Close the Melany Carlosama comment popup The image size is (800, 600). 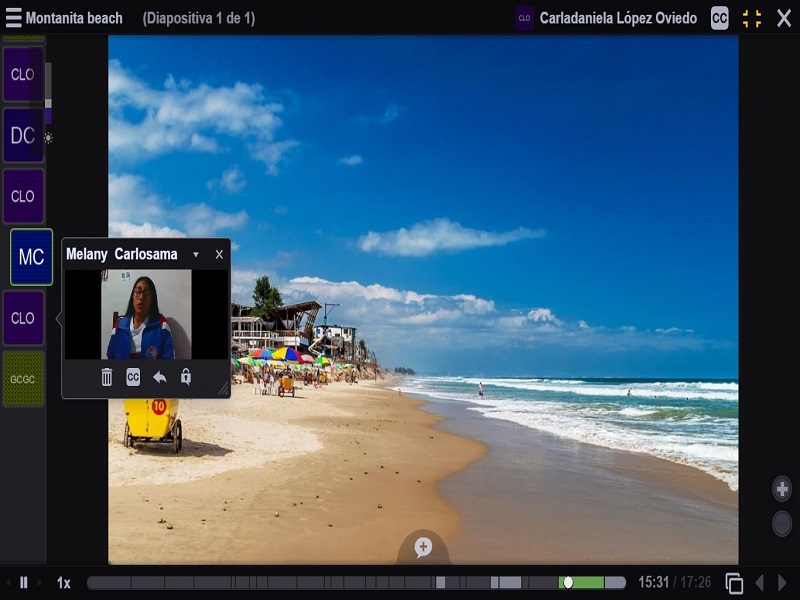click(x=219, y=254)
